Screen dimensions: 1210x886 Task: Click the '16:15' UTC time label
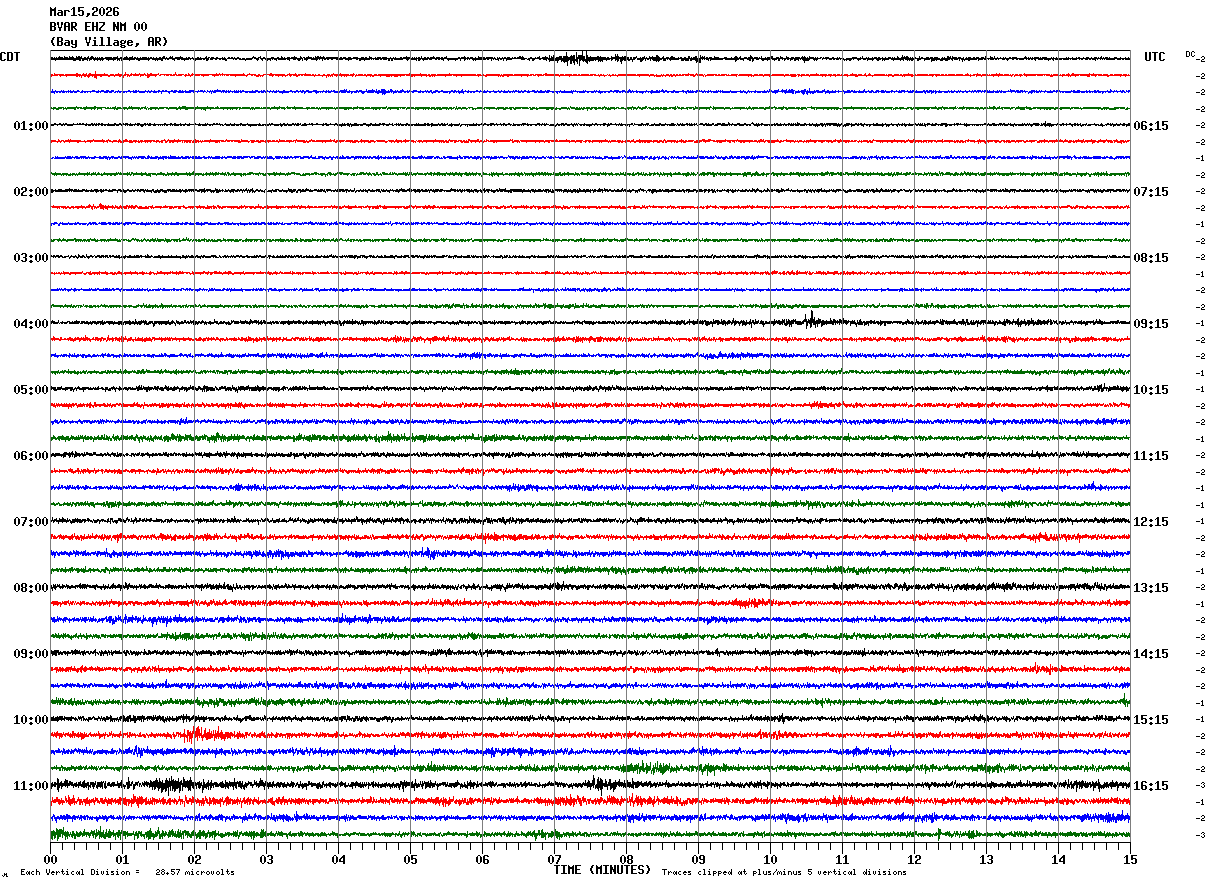pyautogui.click(x=1151, y=786)
